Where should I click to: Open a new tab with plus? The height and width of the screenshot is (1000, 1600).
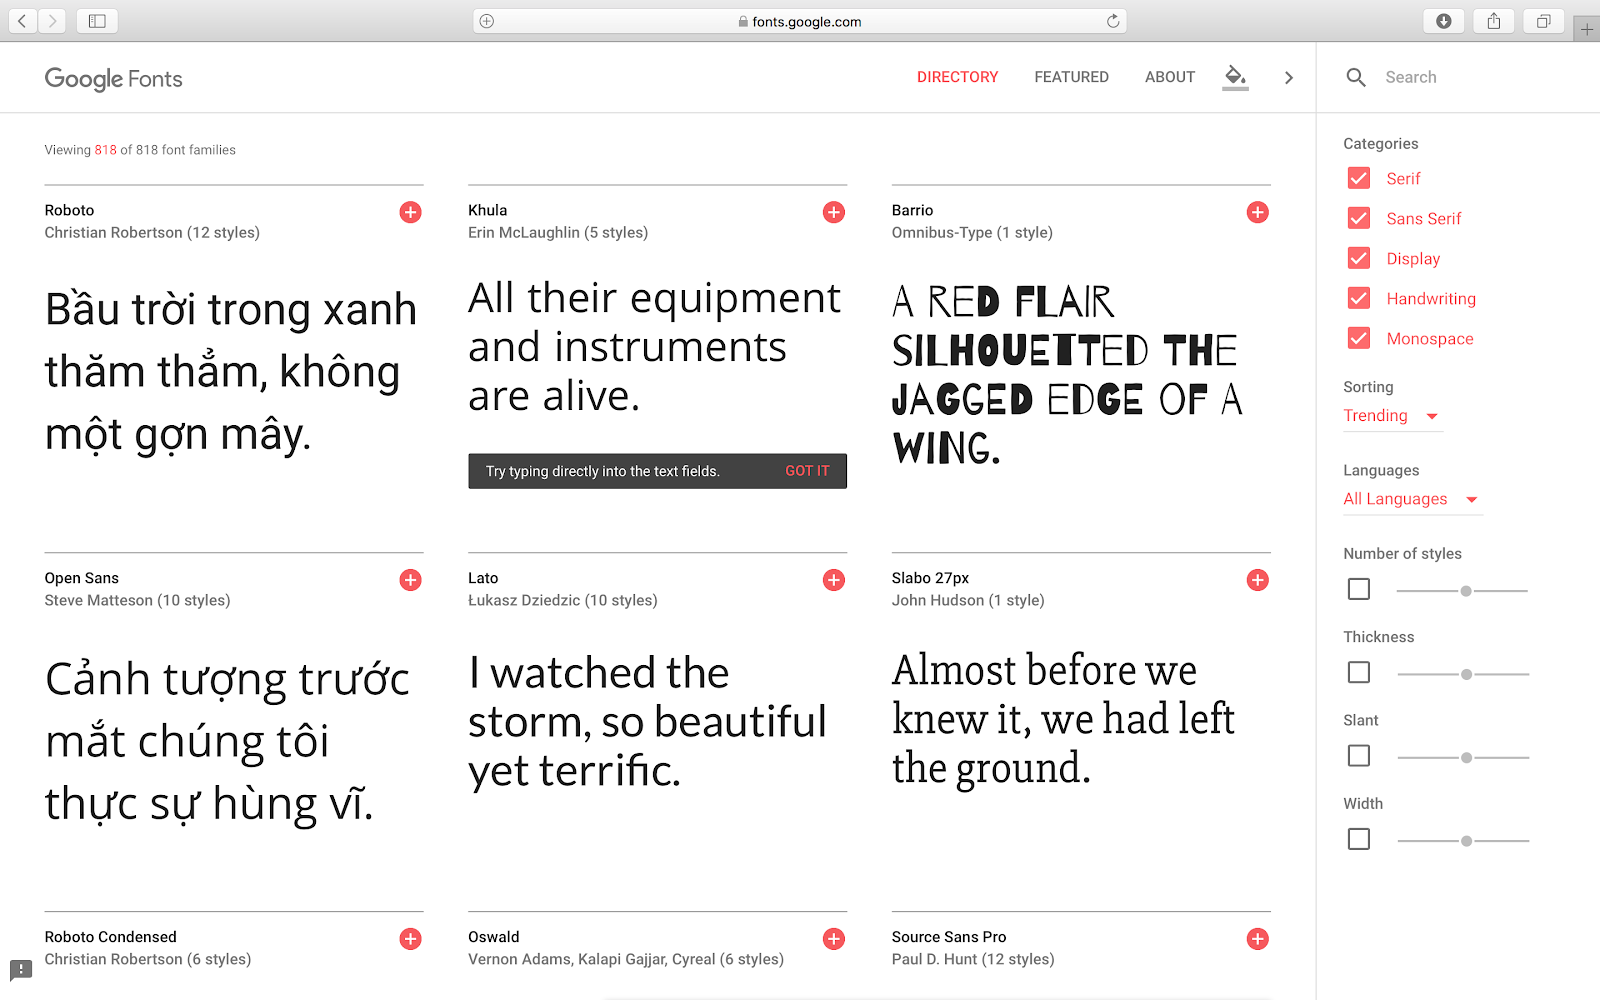pos(1587,29)
